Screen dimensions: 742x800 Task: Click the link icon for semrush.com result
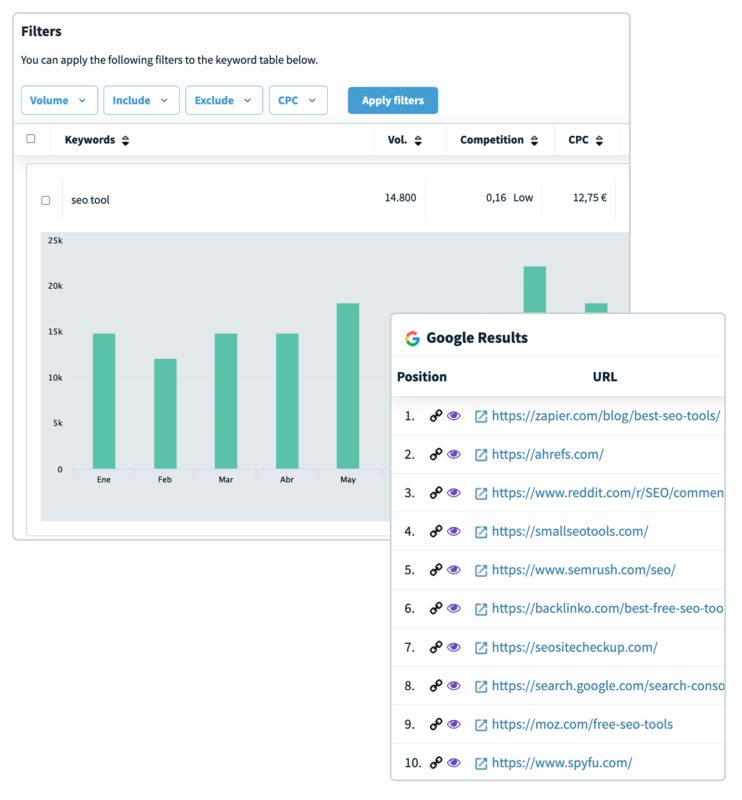[435, 569]
